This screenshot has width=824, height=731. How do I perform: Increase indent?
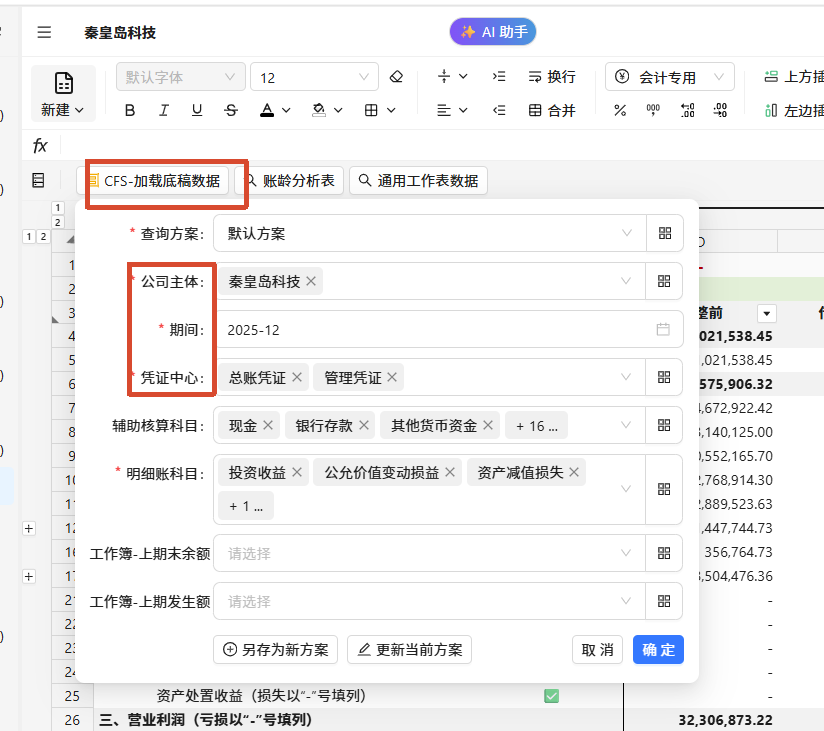point(499,77)
